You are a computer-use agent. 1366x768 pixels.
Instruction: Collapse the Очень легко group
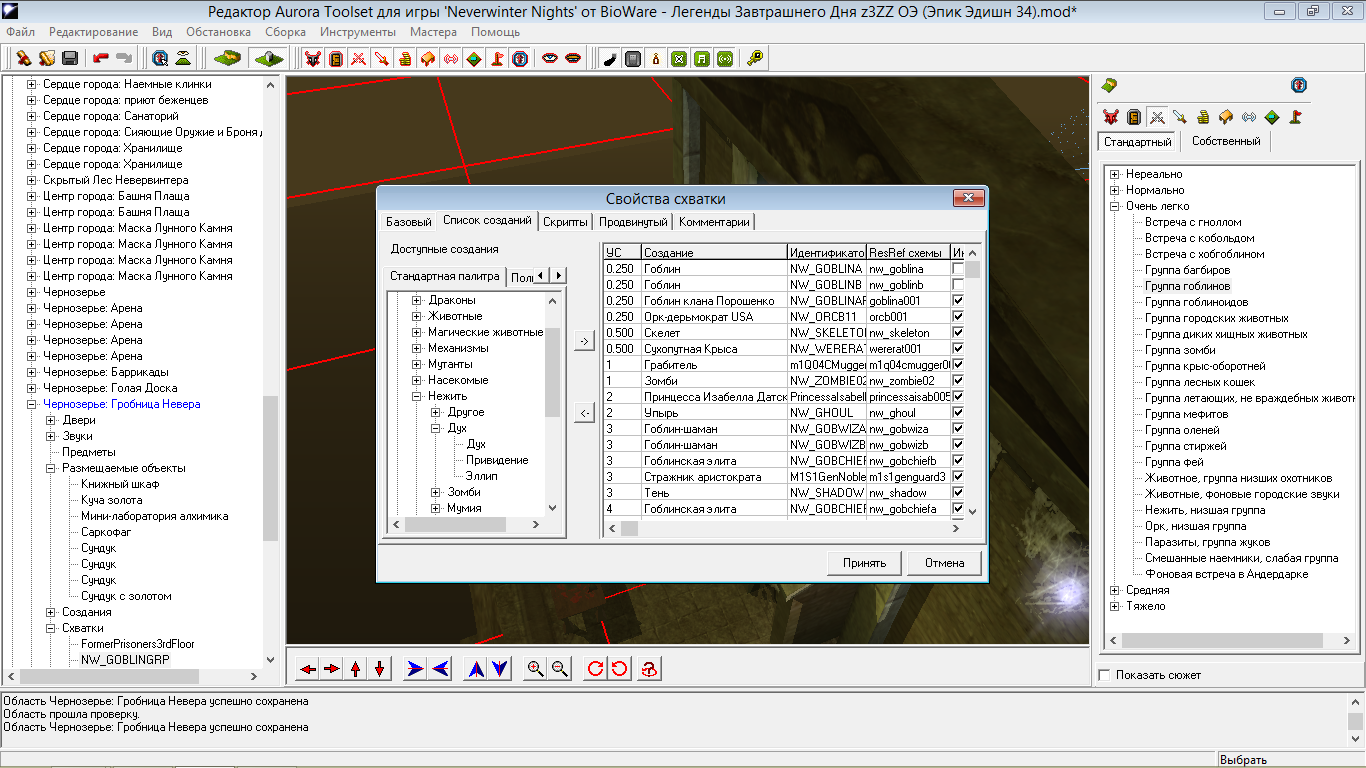pos(1115,206)
